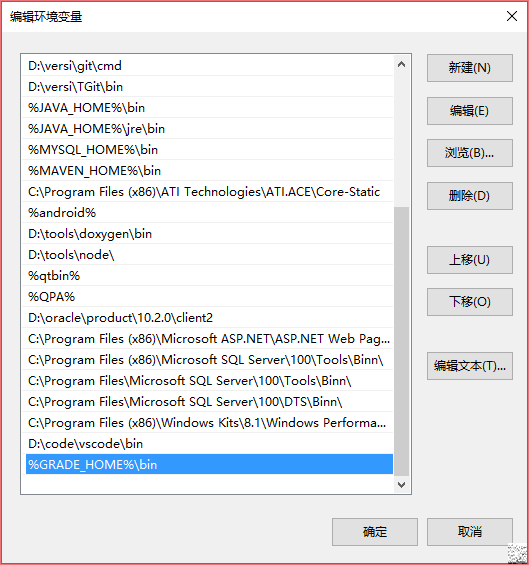Select the D:\code\vscode\bin entry
Screen dimensions: 529x565
click(x=208, y=444)
